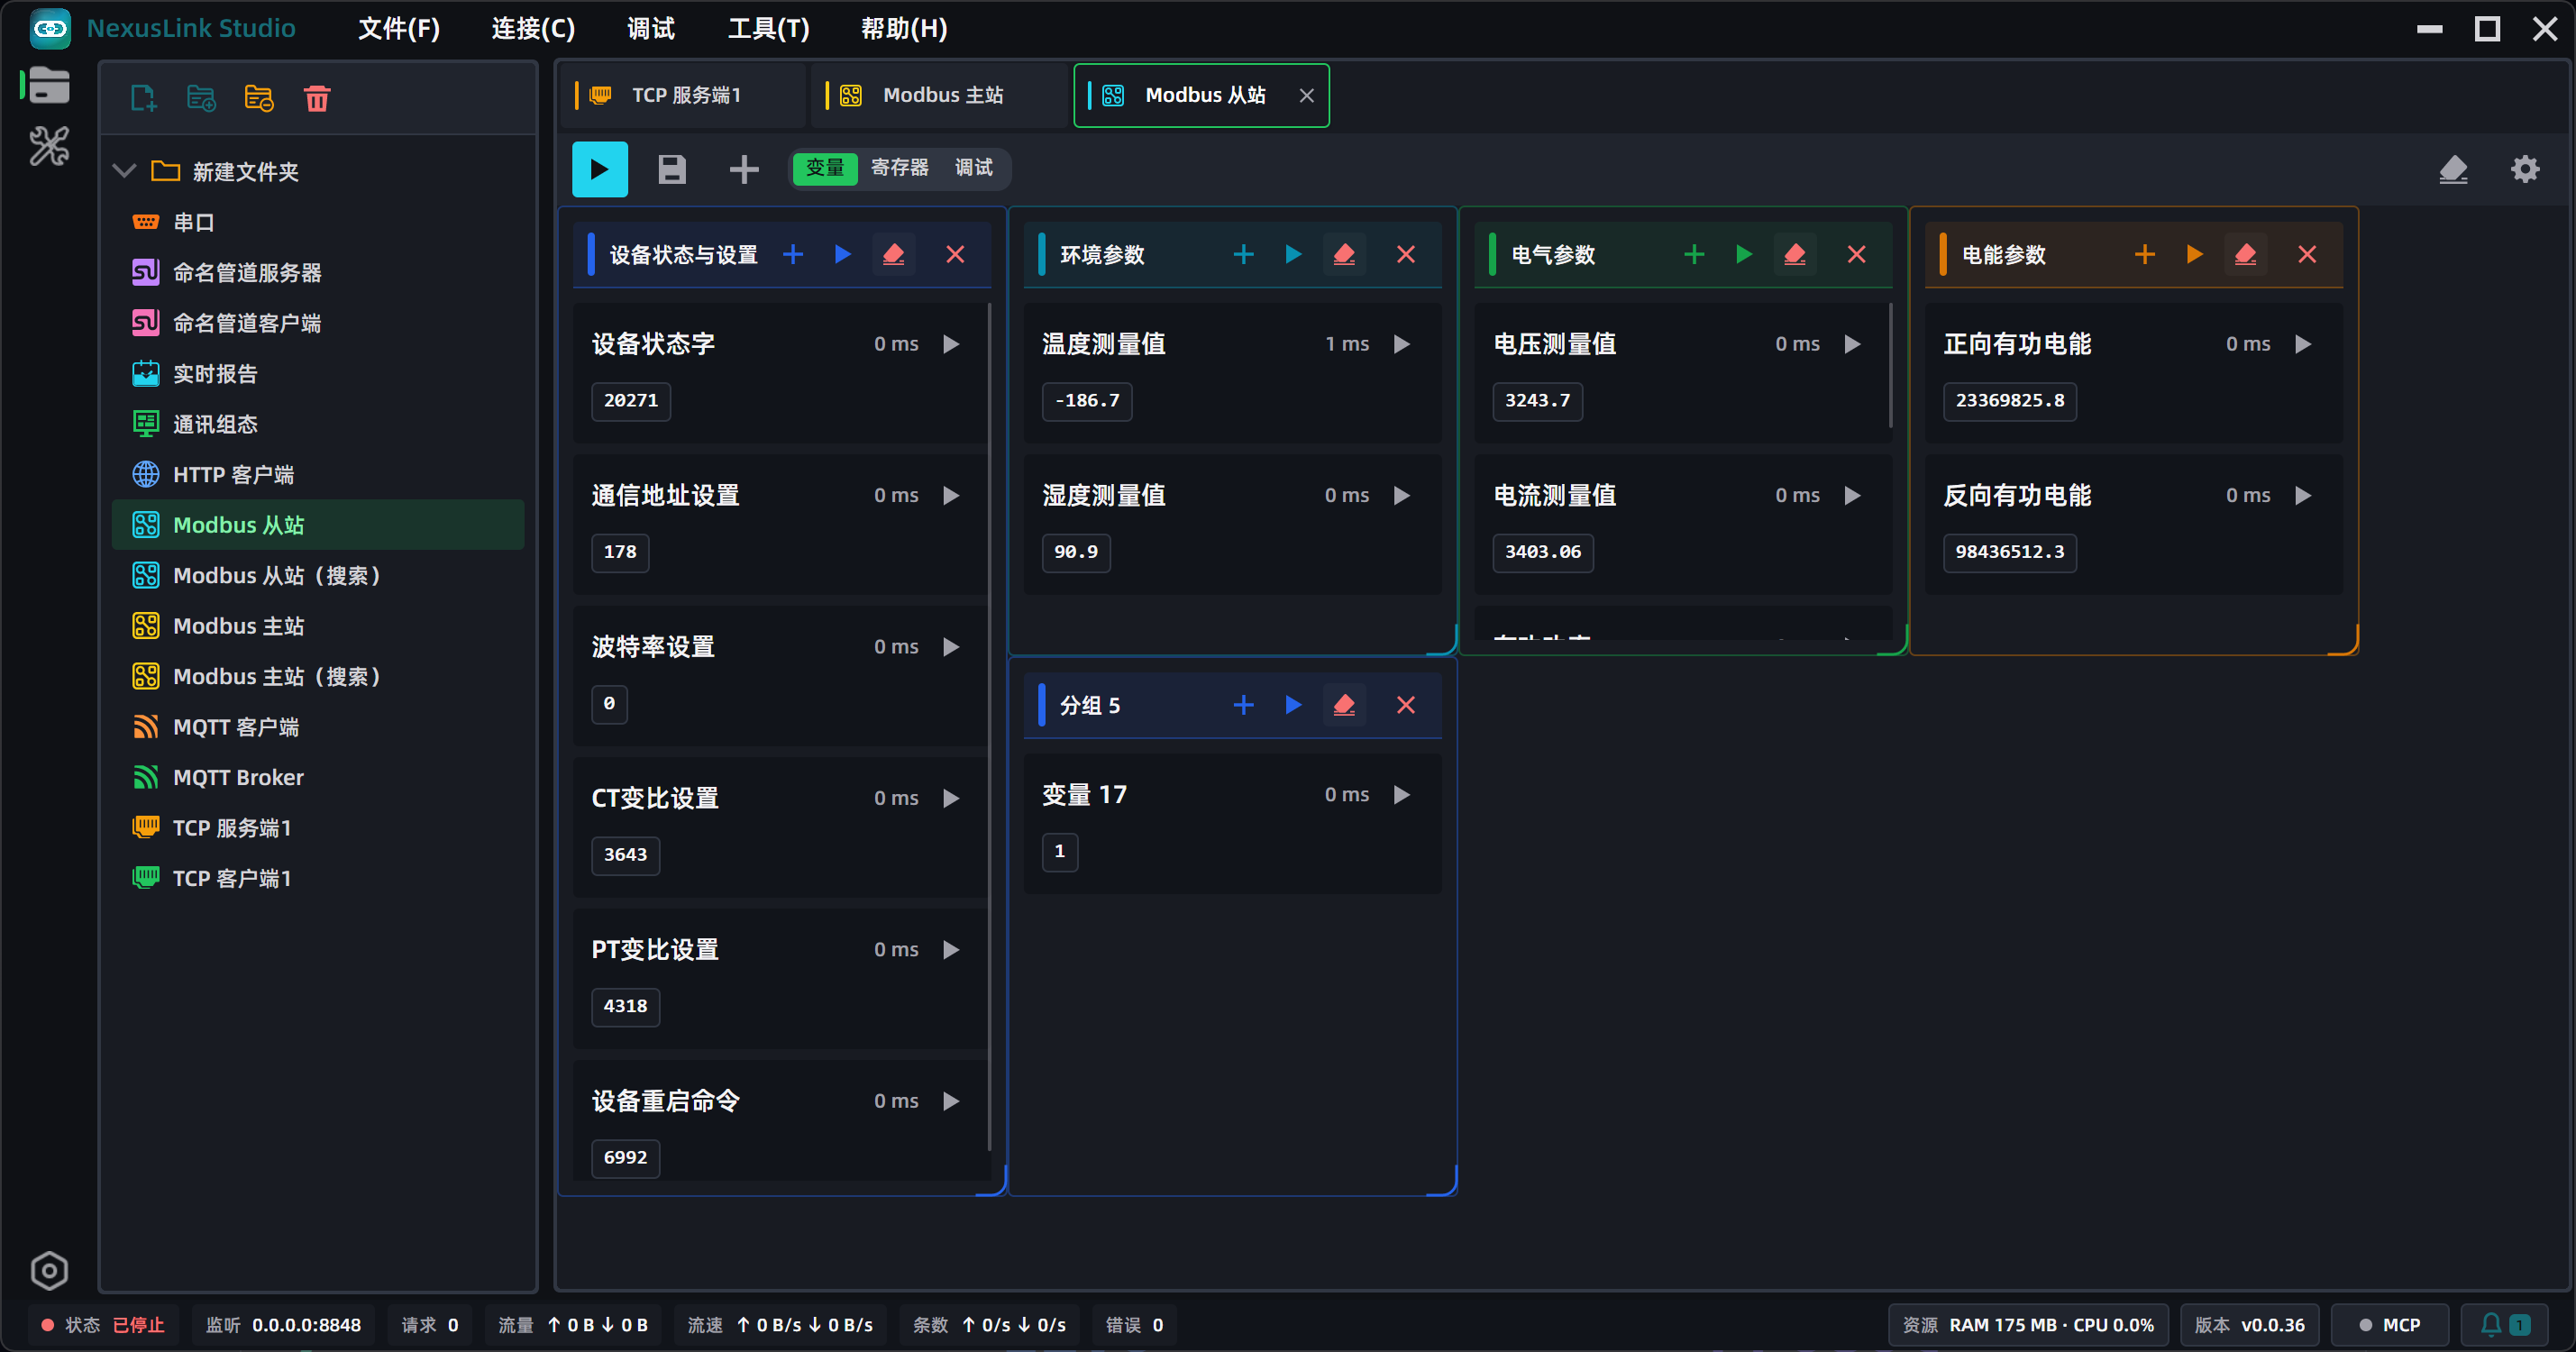The image size is (2576, 1352).
Task: Send the 正向有功电能 variable
Action: (x=2302, y=344)
